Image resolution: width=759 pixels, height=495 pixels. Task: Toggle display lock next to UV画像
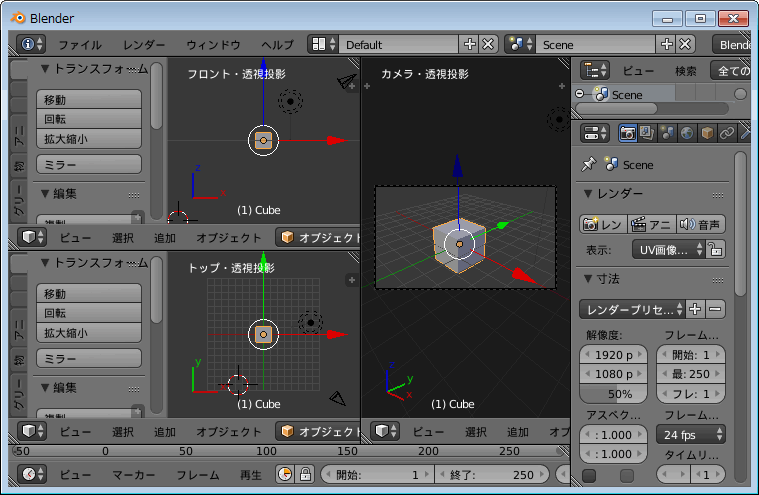(x=715, y=250)
